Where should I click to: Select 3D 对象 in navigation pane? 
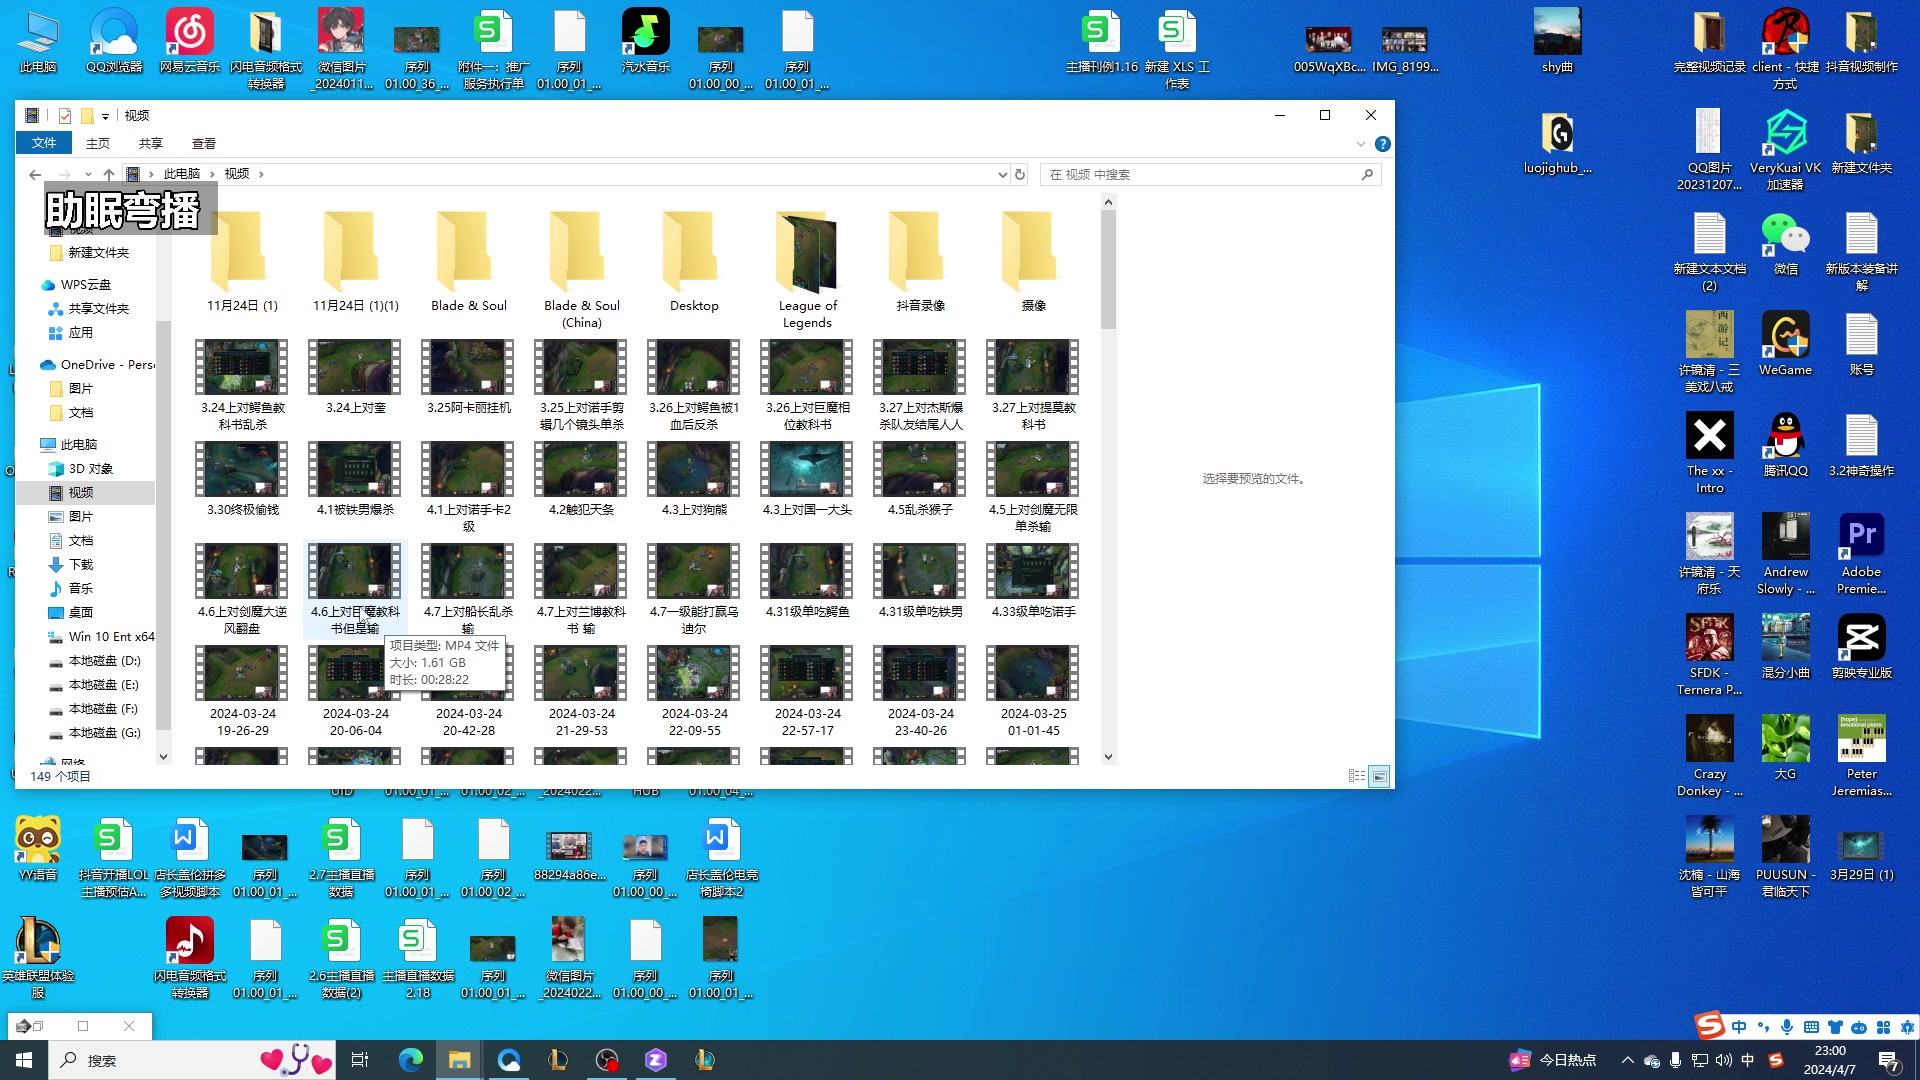90,469
